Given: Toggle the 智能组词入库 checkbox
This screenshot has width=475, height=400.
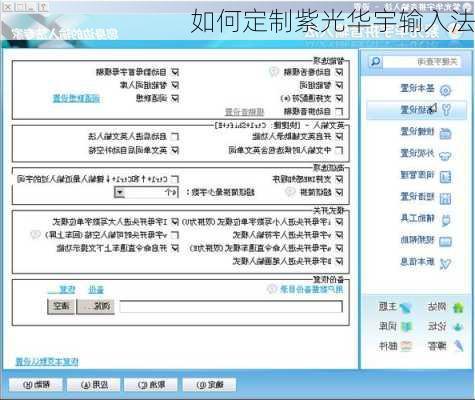Looking at the screenshot, I should coord(175,85).
